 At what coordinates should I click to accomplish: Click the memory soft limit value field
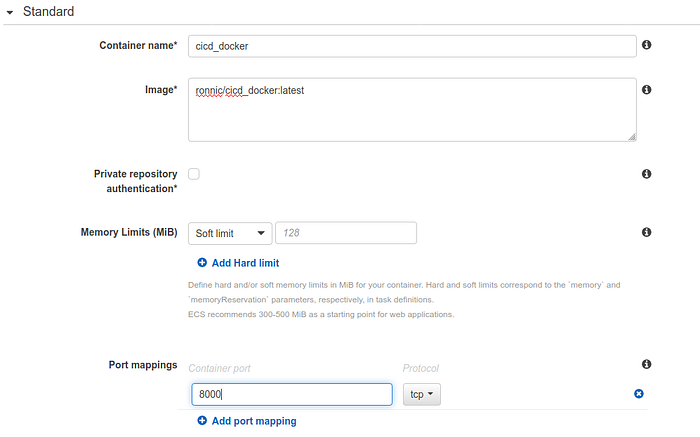coord(345,233)
